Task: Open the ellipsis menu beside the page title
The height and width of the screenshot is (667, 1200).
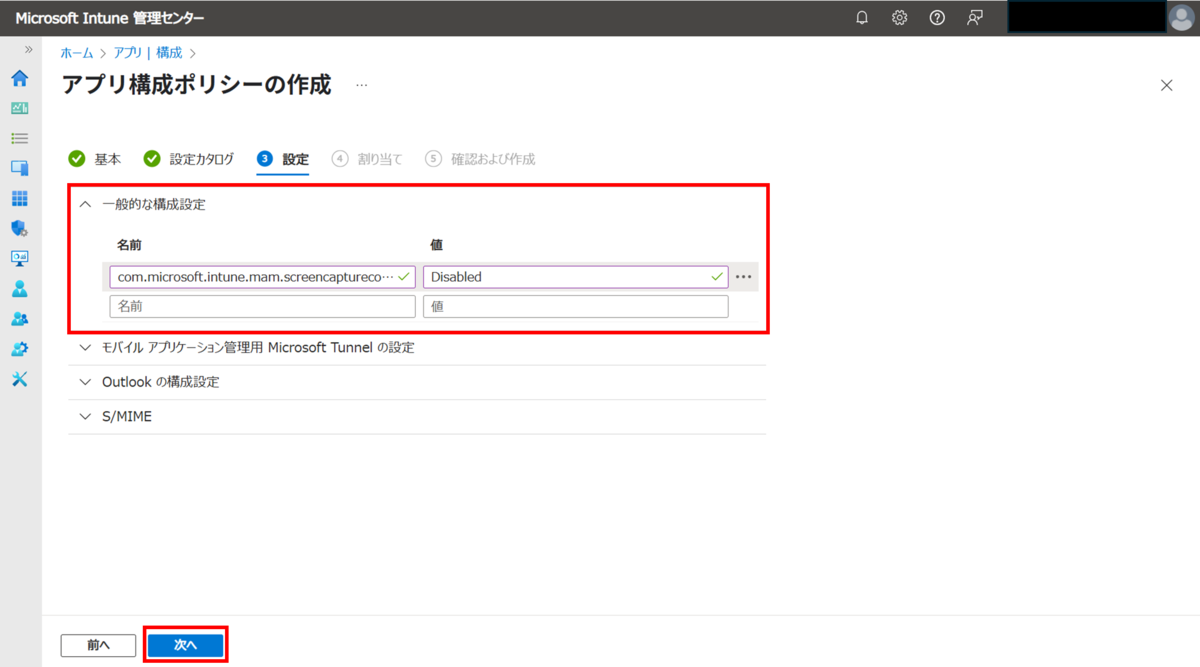Action: [x=362, y=86]
